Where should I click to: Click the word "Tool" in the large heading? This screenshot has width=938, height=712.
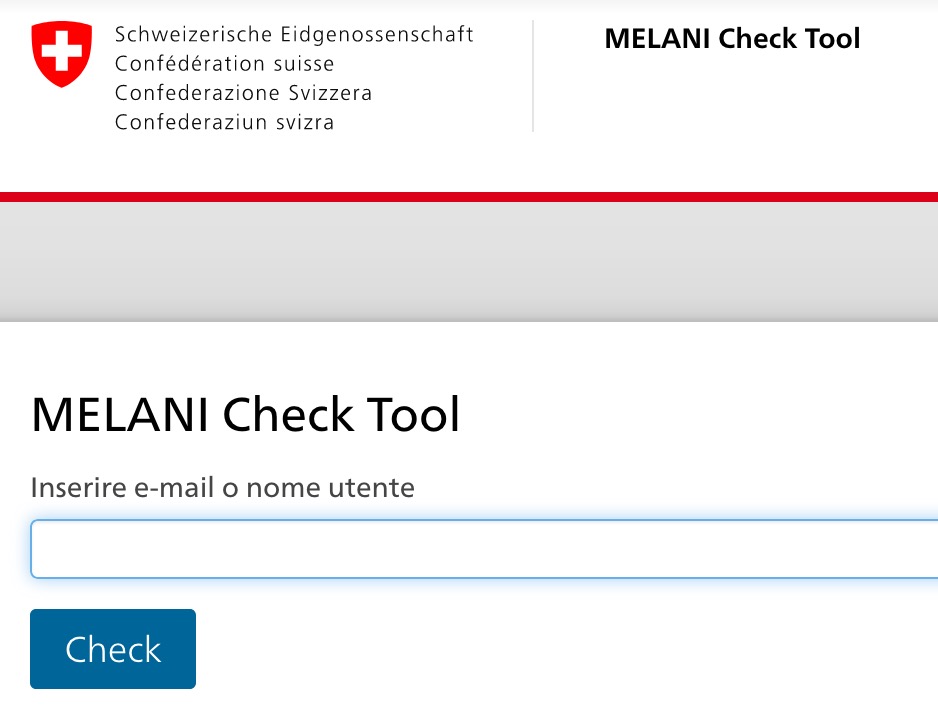tap(413, 414)
